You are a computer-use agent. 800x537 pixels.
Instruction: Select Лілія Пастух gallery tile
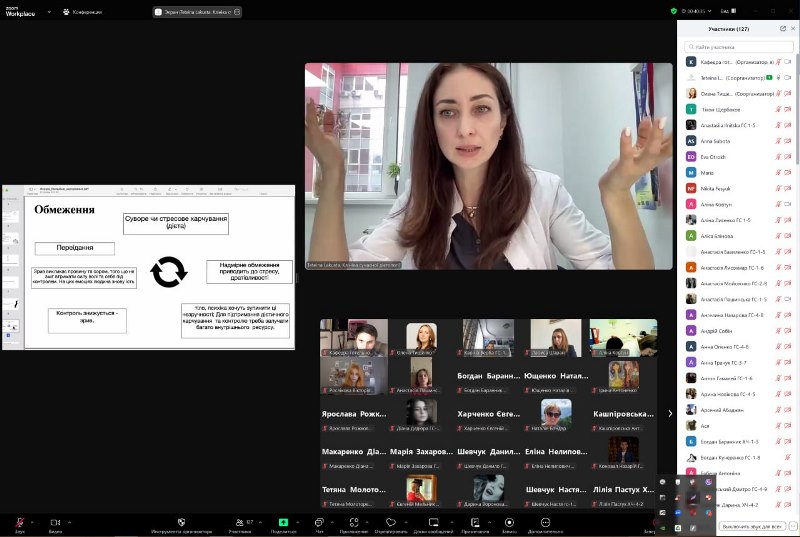[623, 489]
